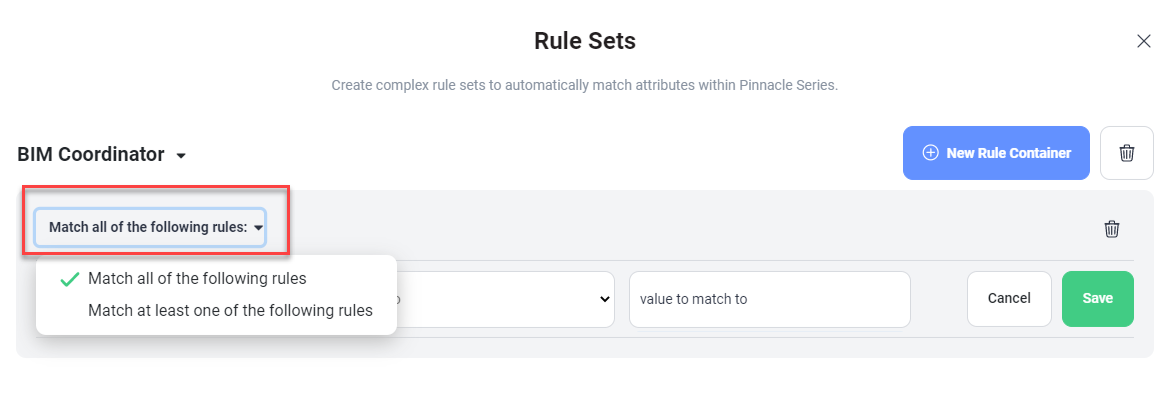
Task: Click the 'Create complex rule sets' description text
Action: pyautogui.click(x=585, y=85)
